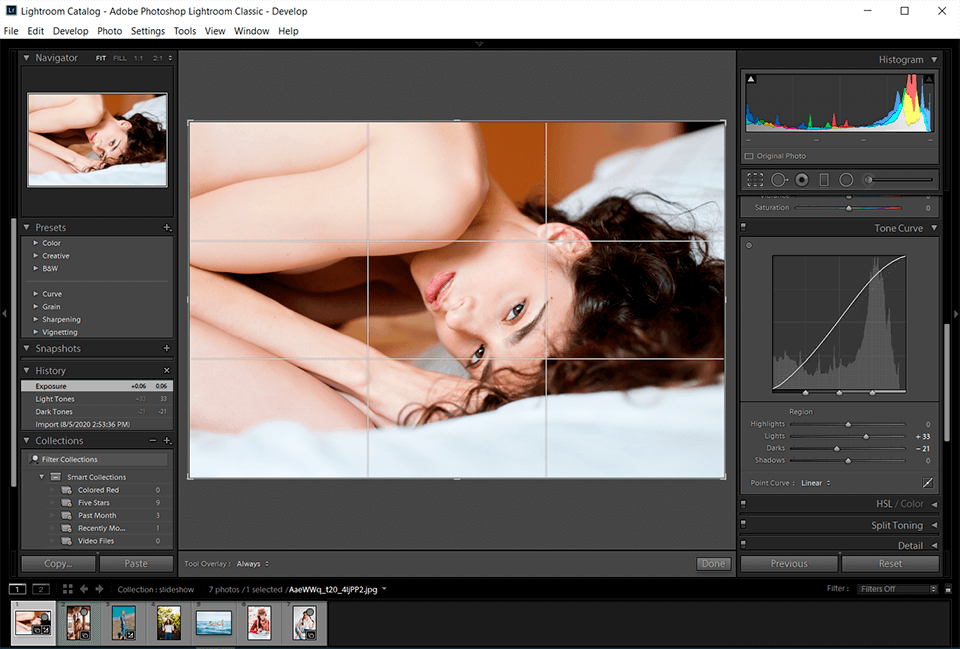Screen dimensions: 960x649
Task: Activate the Graduated Filter tool
Action: [x=824, y=180]
